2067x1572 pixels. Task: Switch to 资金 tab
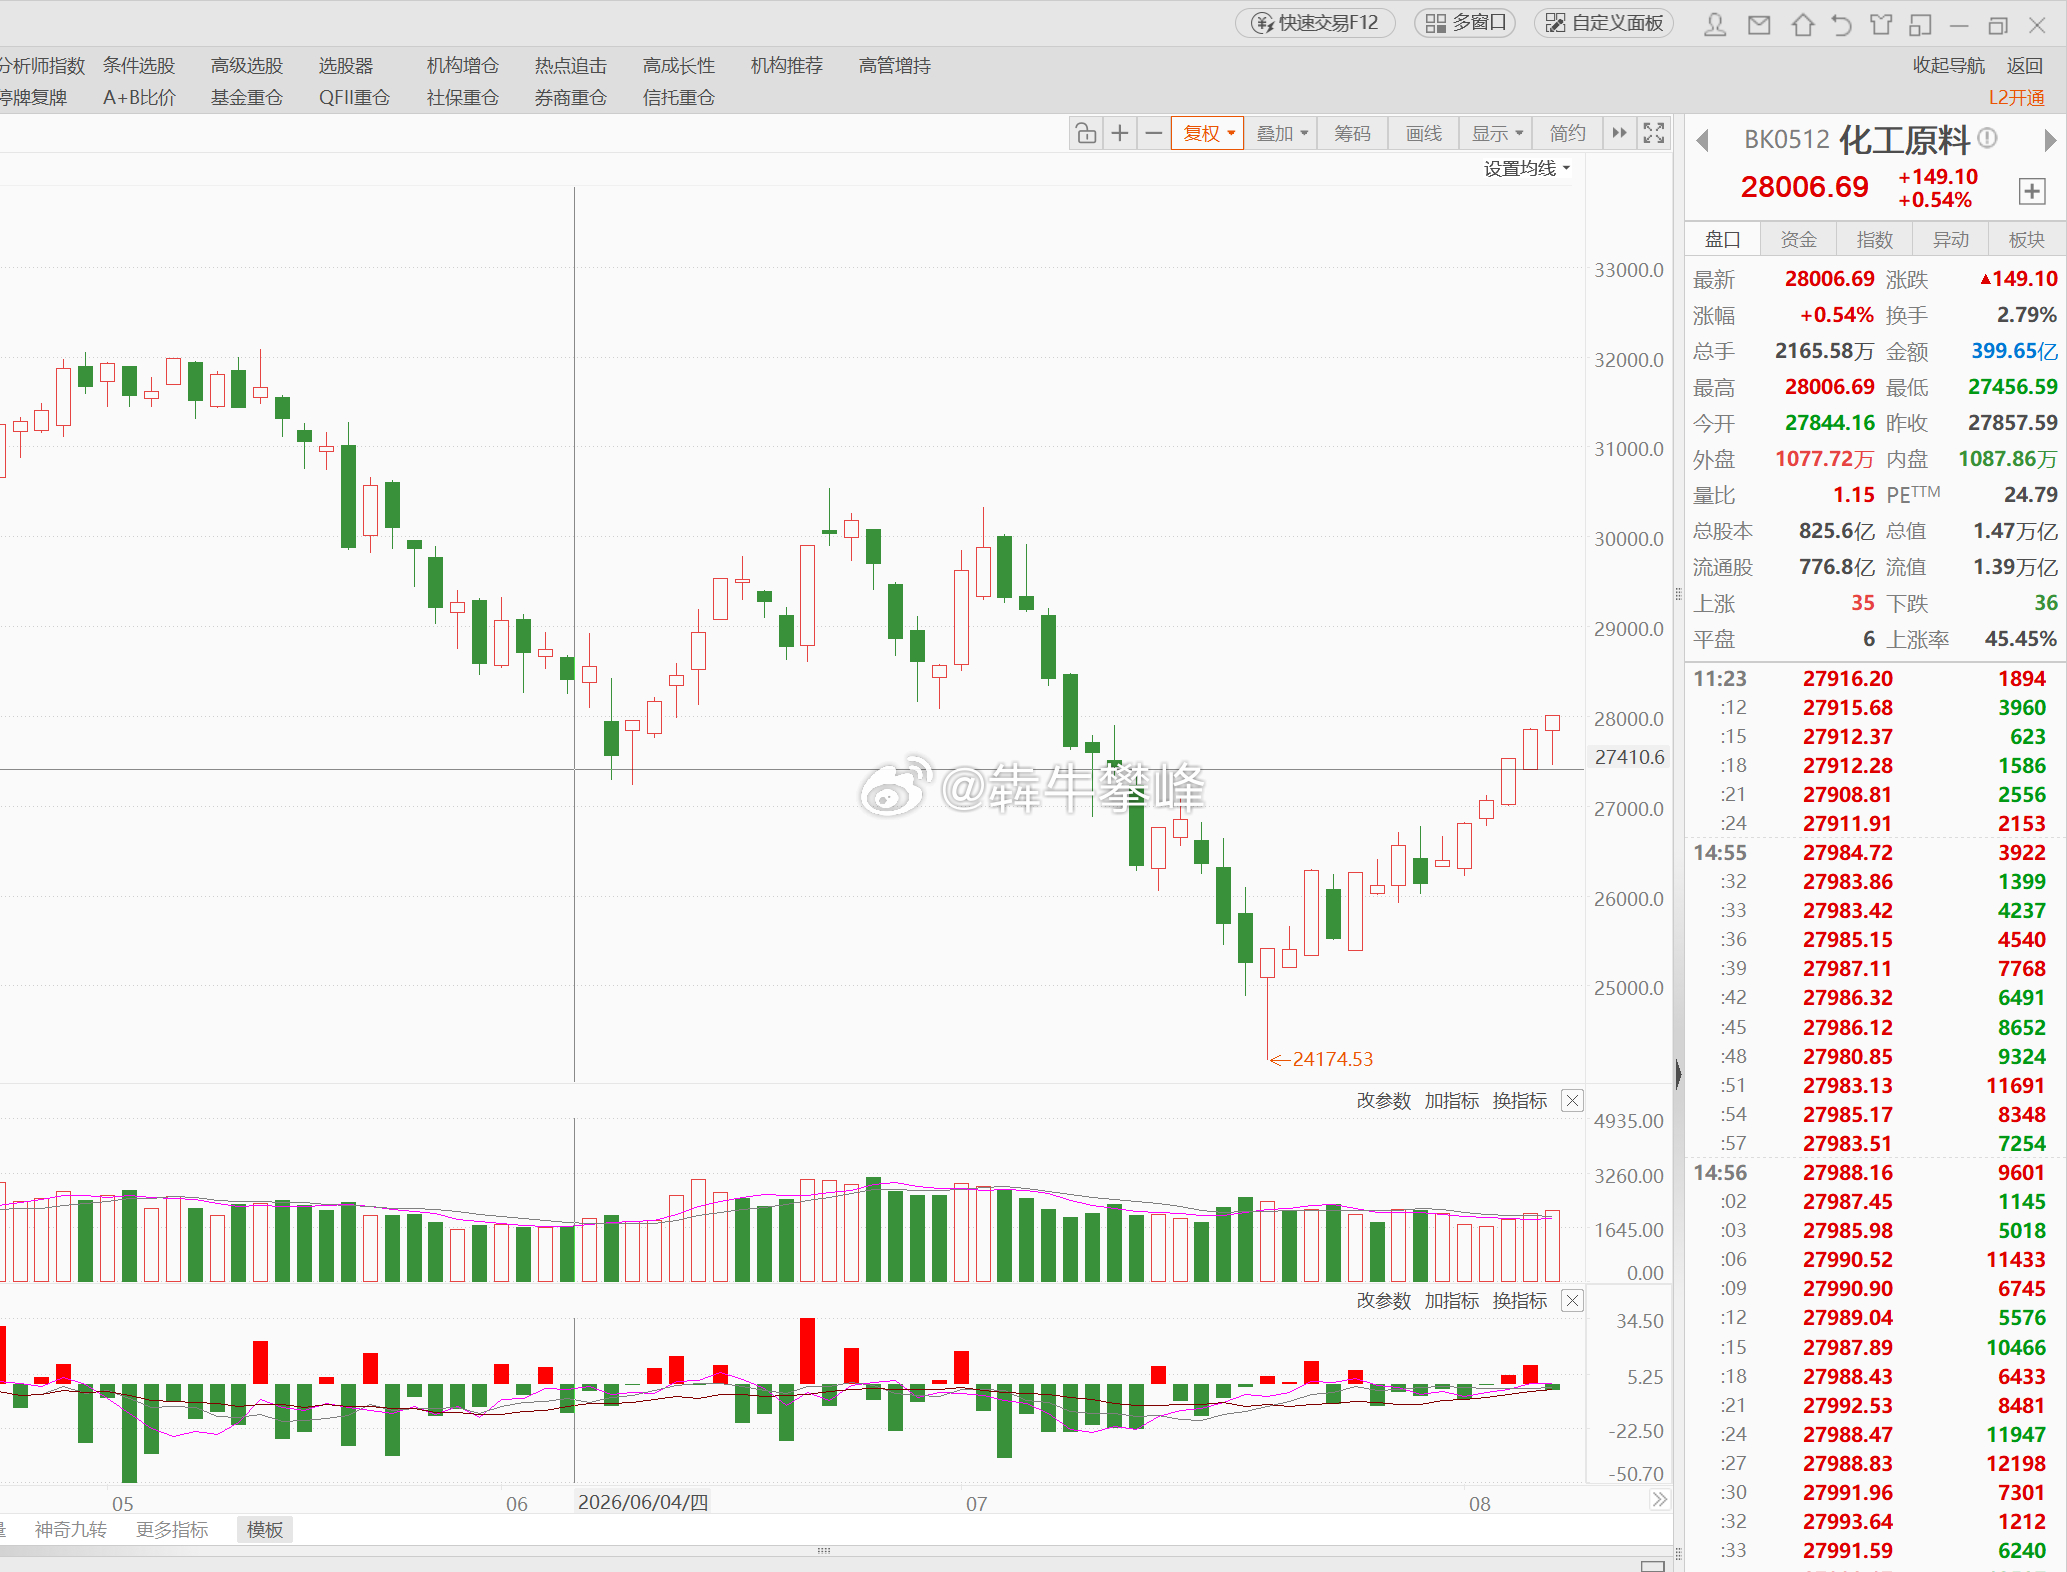click(x=1798, y=239)
